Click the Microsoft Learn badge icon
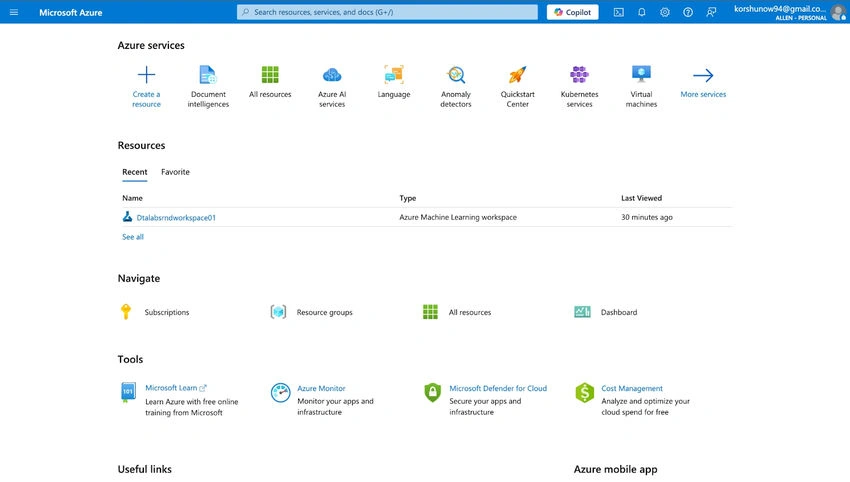The image size is (850, 482). [128, 392]
